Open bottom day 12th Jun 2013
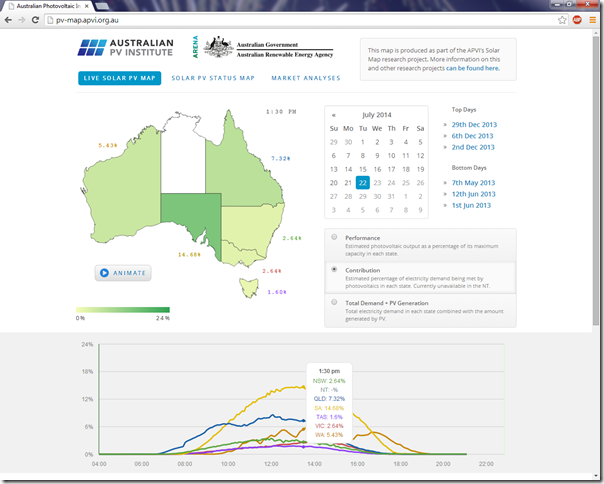Image resolution: width=604 pixels, height=484 pixels. click(x=473, y=194)
